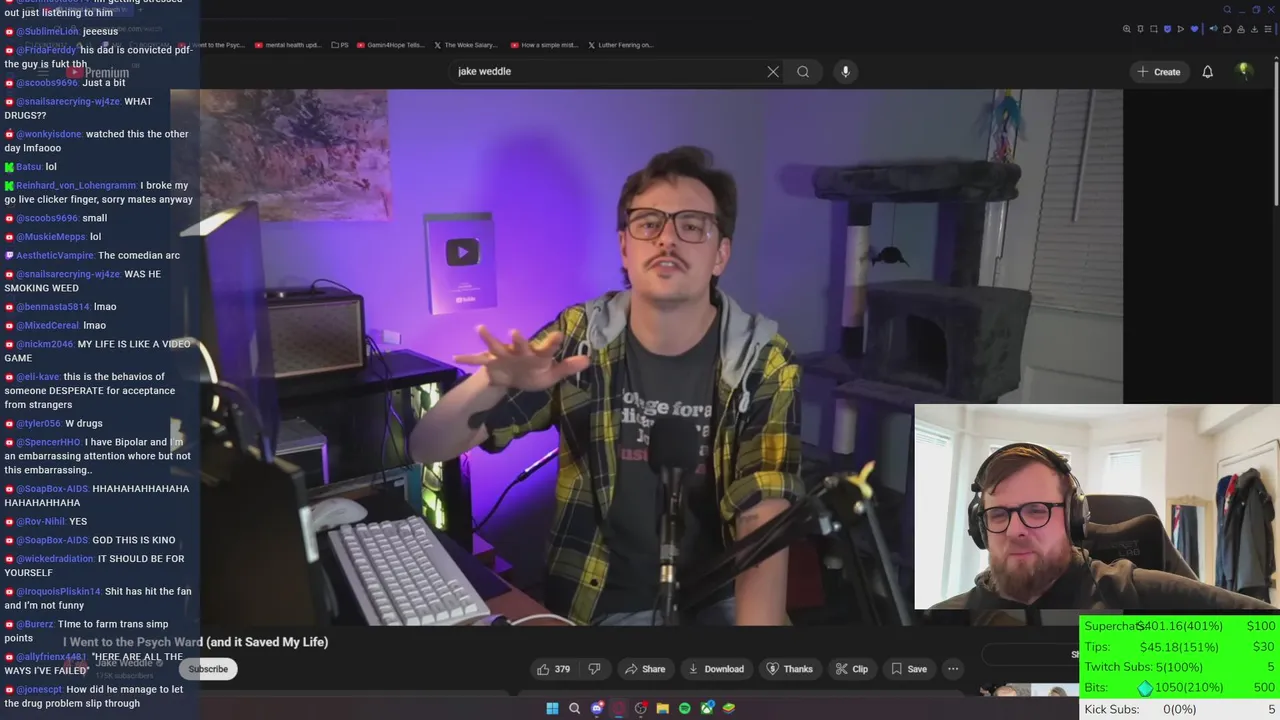The height and width of the screenshot is (720, 1280).
Task: Open 'Luther Fenring on...' X bookmark
Action: click(621, 45)
